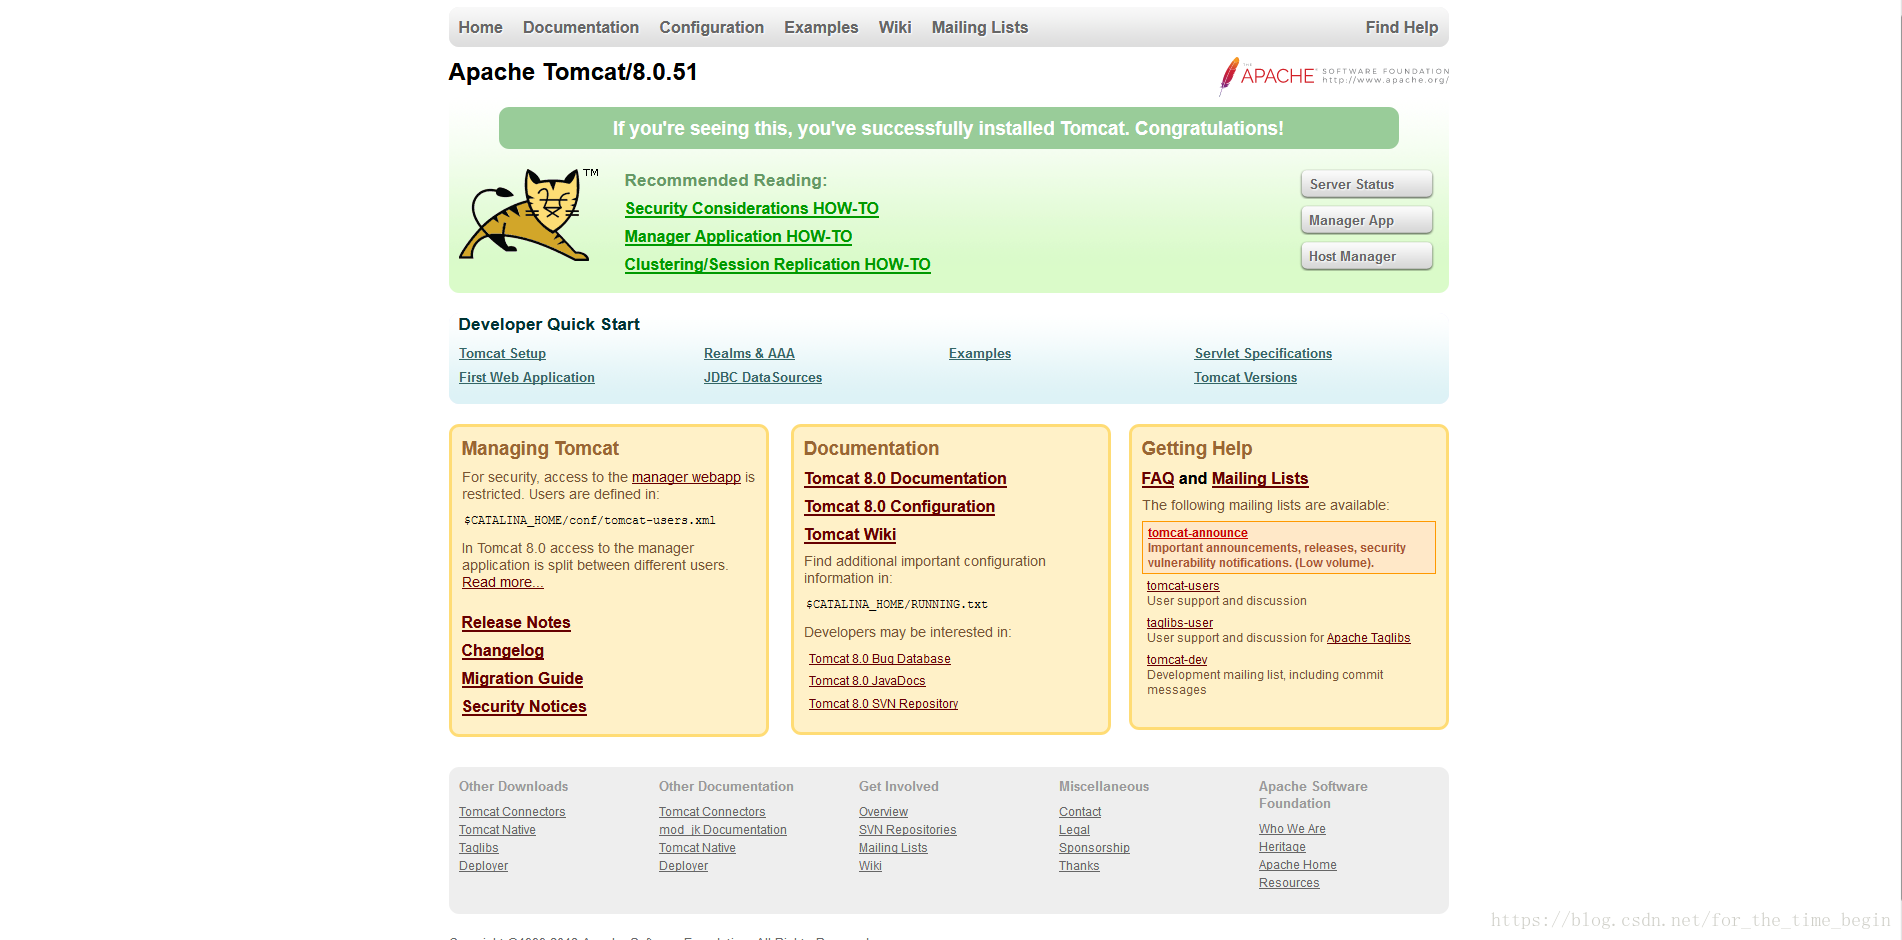1902x940 pixels.
Task: Click the Tomcat cat logo
Action: point(527,214)
